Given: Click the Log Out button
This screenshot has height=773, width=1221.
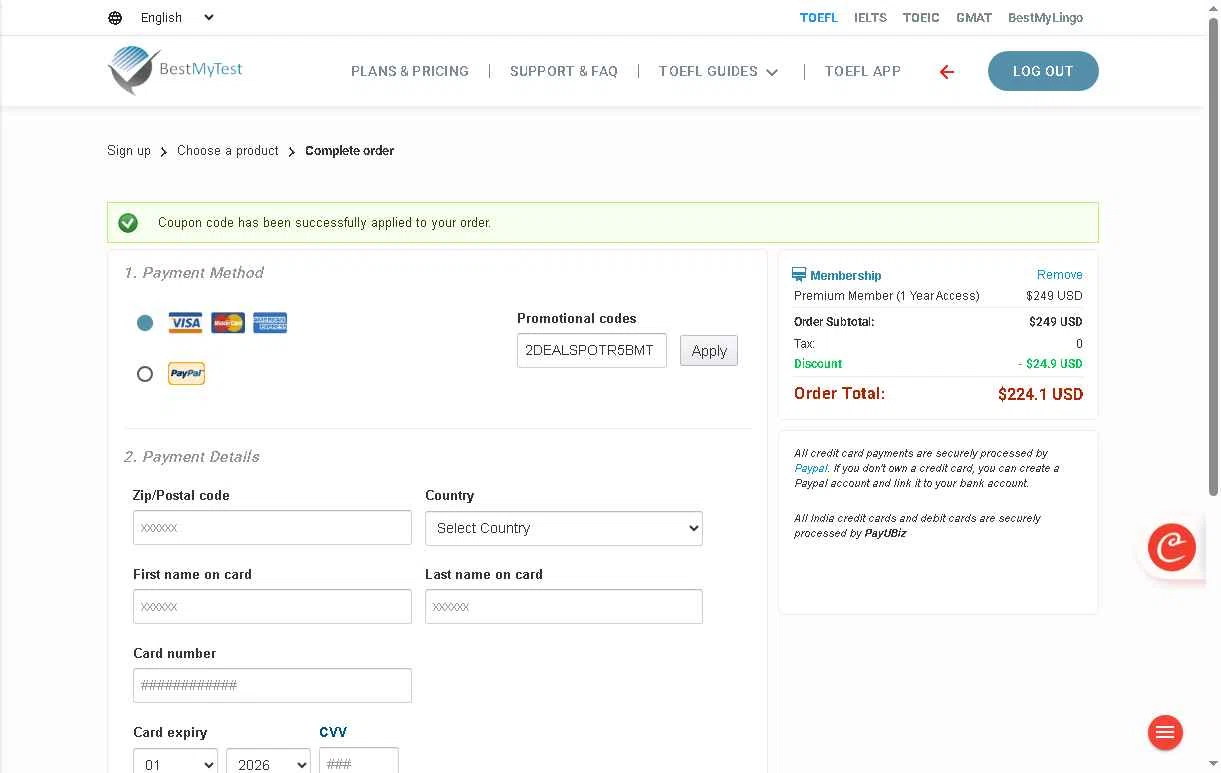Looking at the screenshot, I should pyautogui.click(x=1043, y=71).
